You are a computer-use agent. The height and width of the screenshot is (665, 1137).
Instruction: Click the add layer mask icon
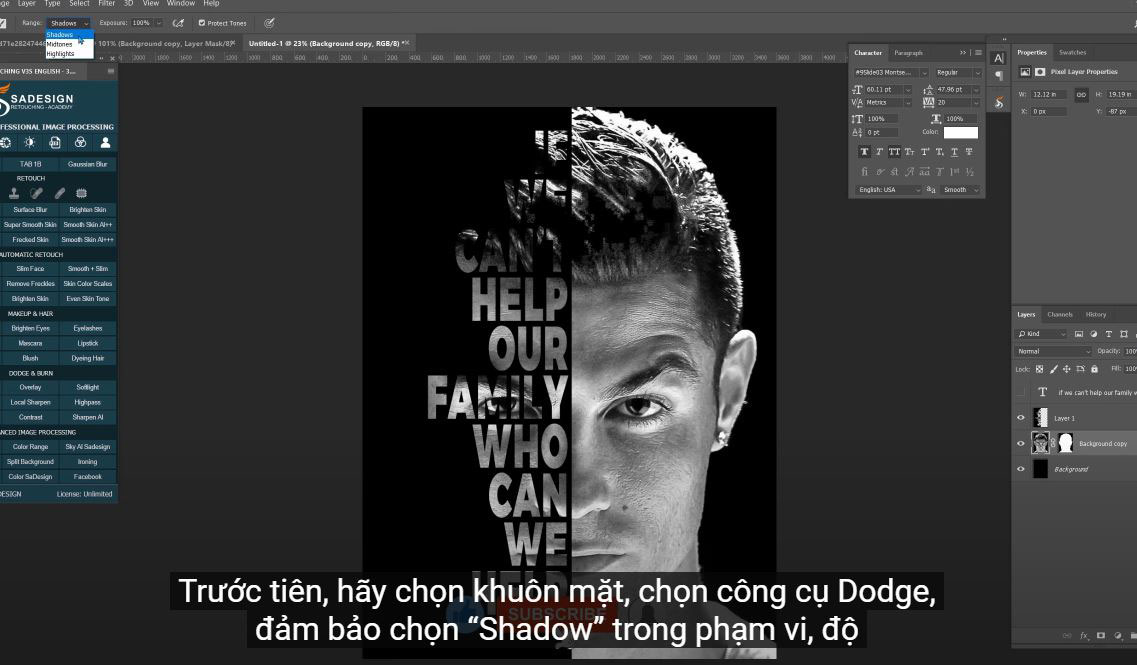pos(1100,636)
